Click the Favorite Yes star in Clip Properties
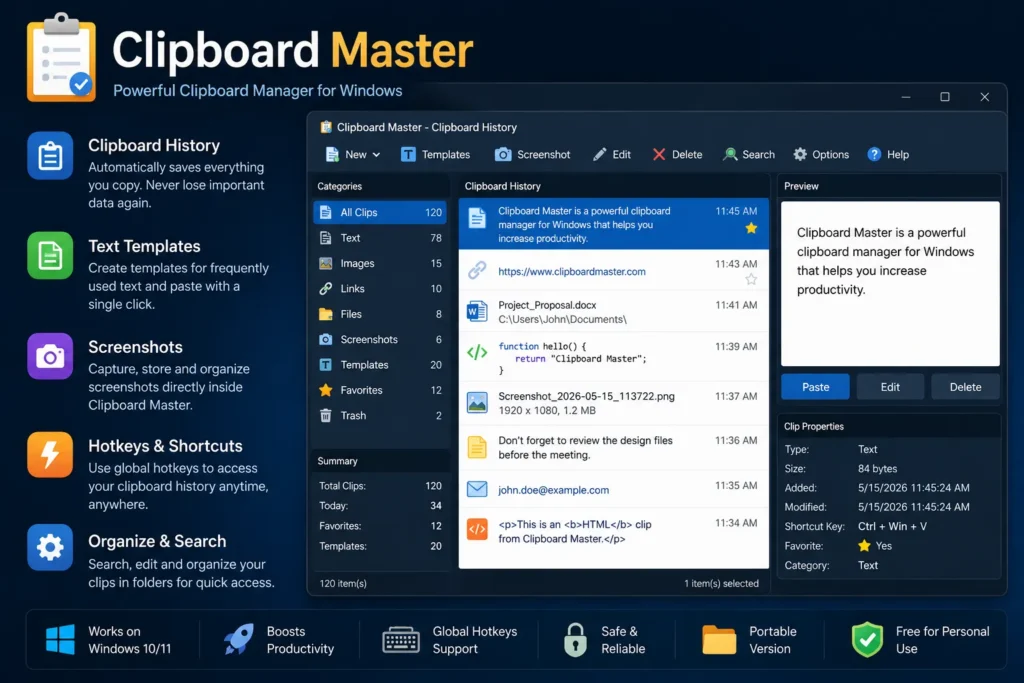 (864, 546)
